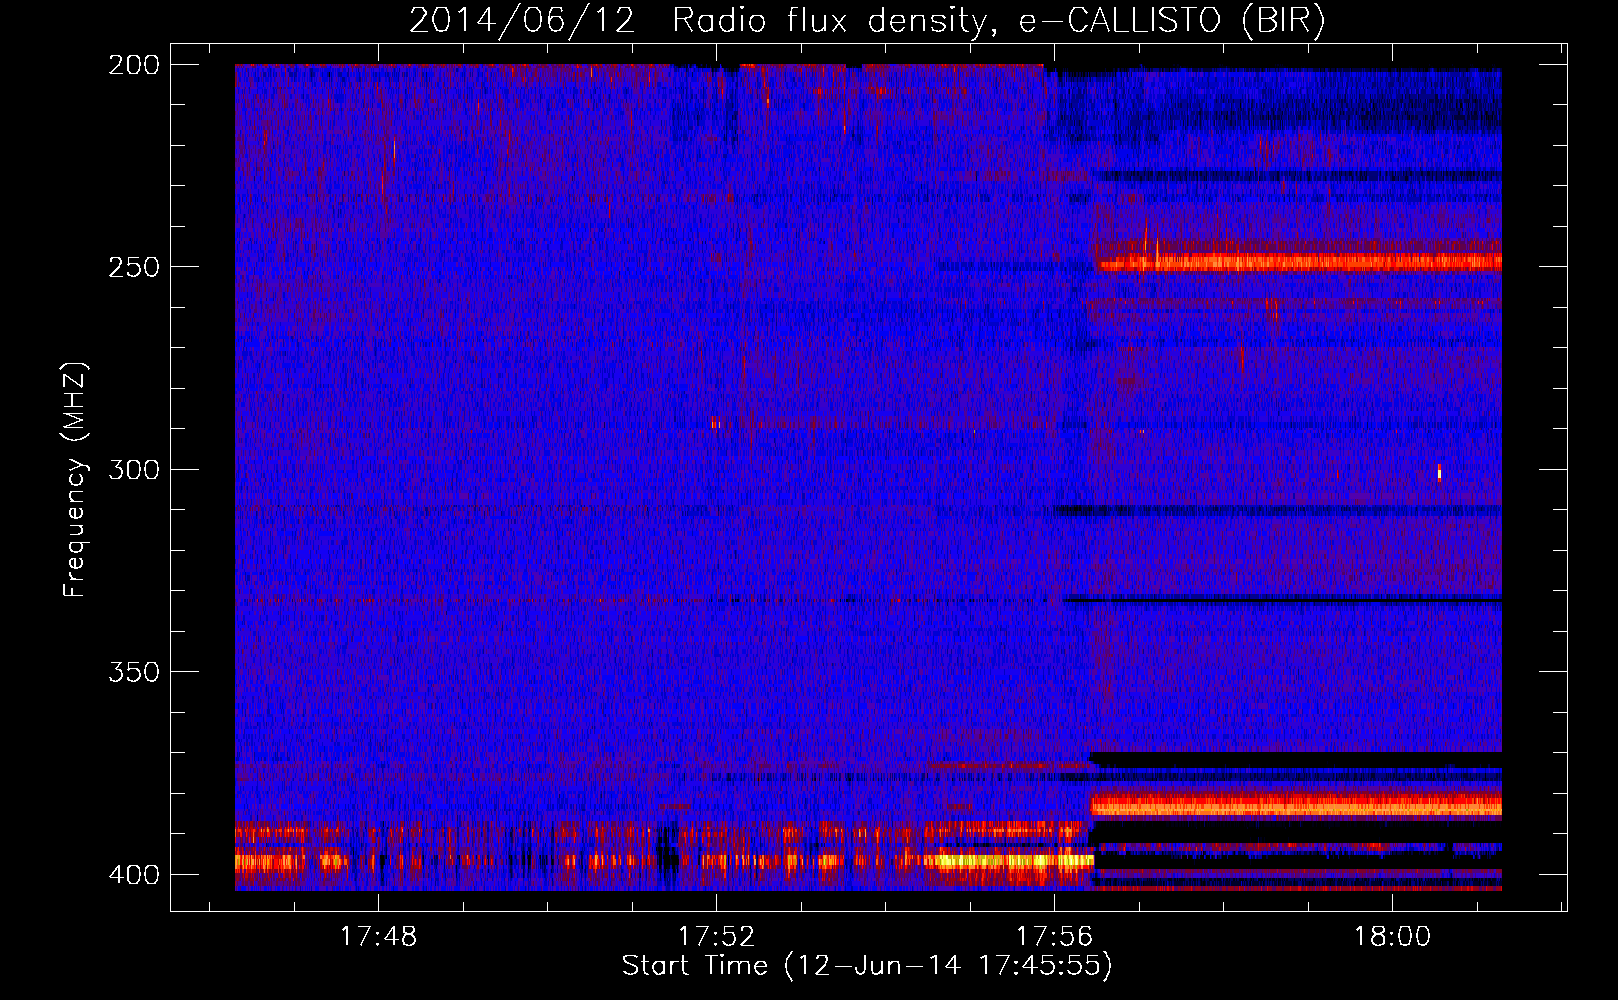Click the 300 frequency tick label
Viewport: 1618px width, 1000px height.
[x=133, y=470]
